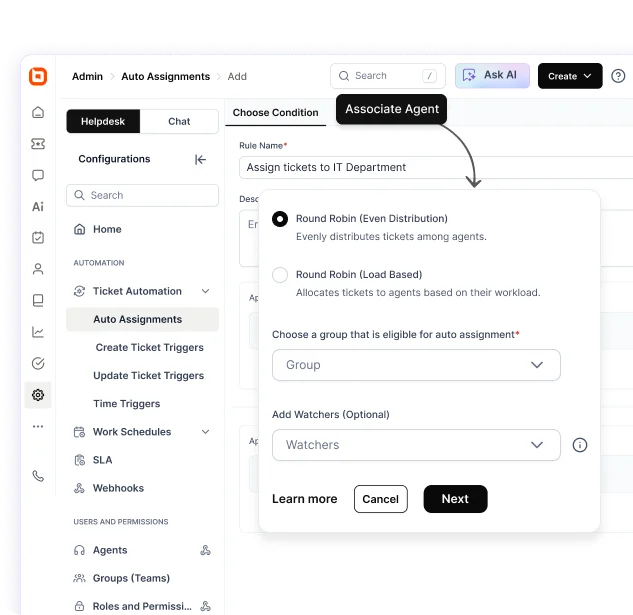Image resolution: width=633 pixels, height=615 pixels.
Task: Select Round Robin (Even Distribution) radio
Action: 280,219
